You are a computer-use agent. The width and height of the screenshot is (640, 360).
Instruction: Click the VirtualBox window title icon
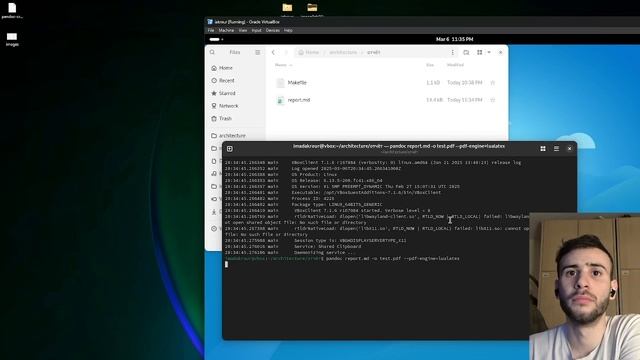(x=210, y=22)
